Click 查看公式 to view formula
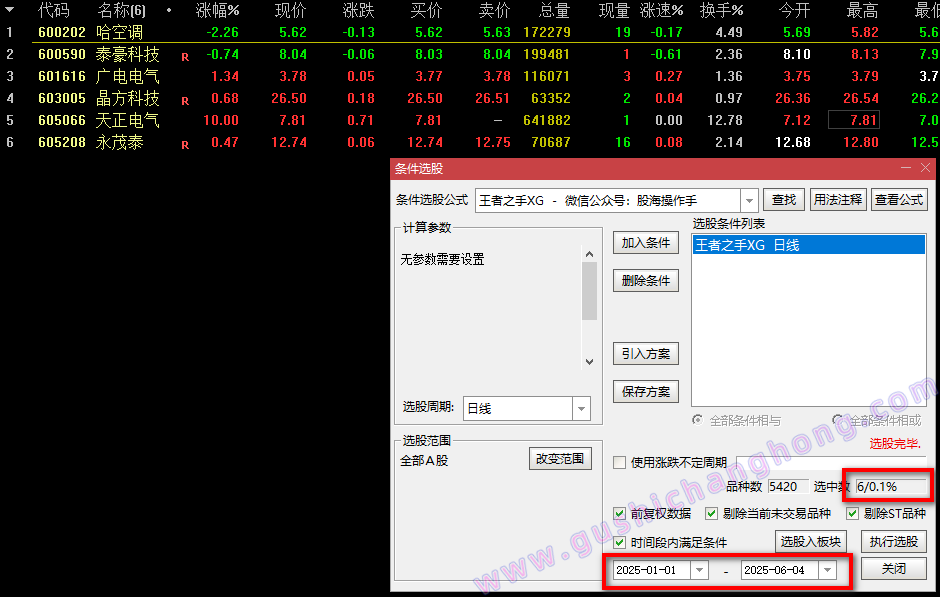The width and height of the screenshot is (940, 597). (x=899, y=200)
